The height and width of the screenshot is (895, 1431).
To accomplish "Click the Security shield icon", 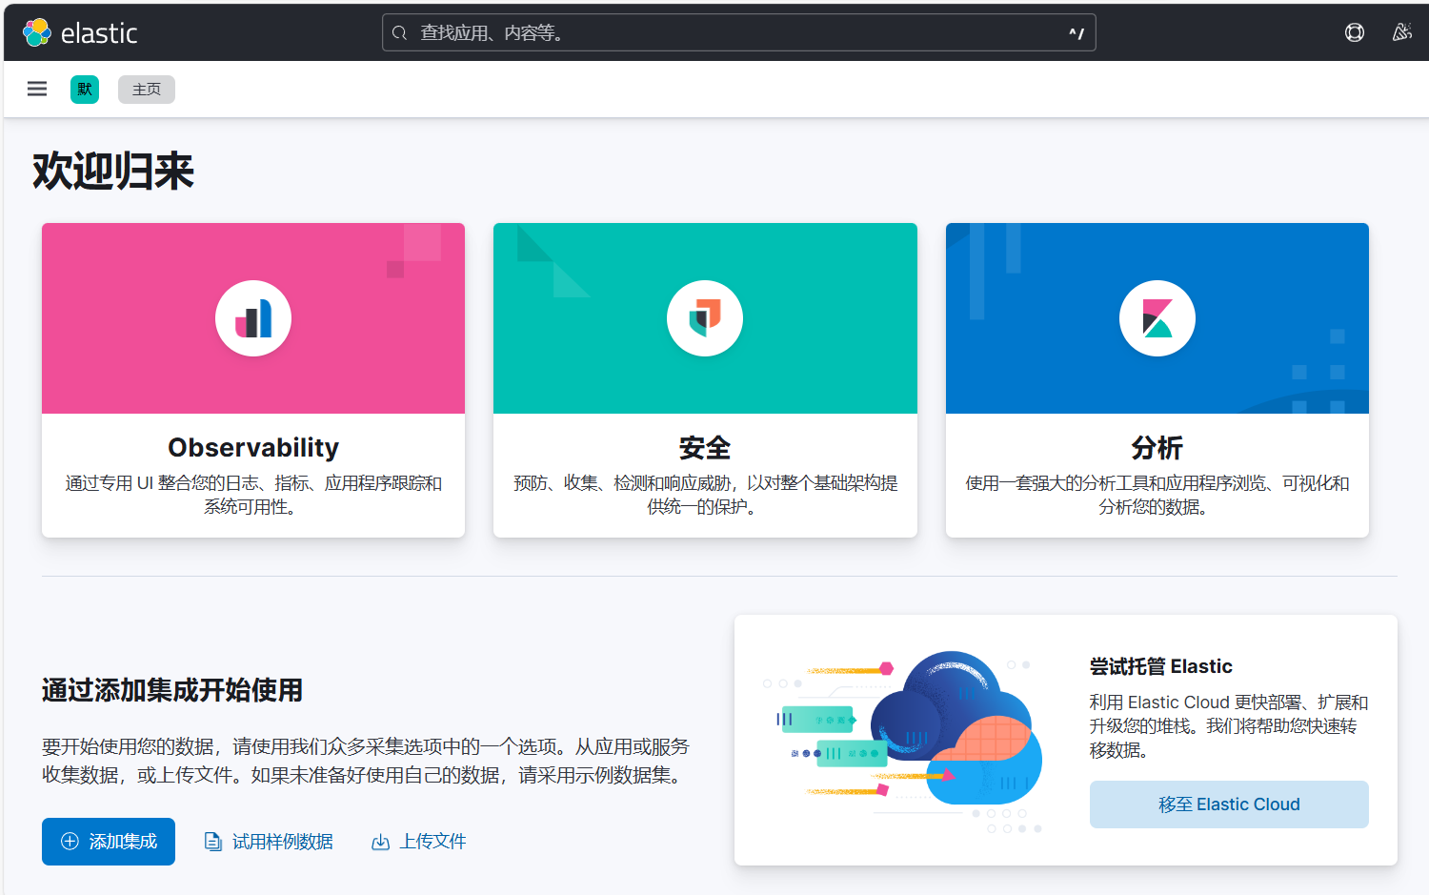I will coord(705,319).
